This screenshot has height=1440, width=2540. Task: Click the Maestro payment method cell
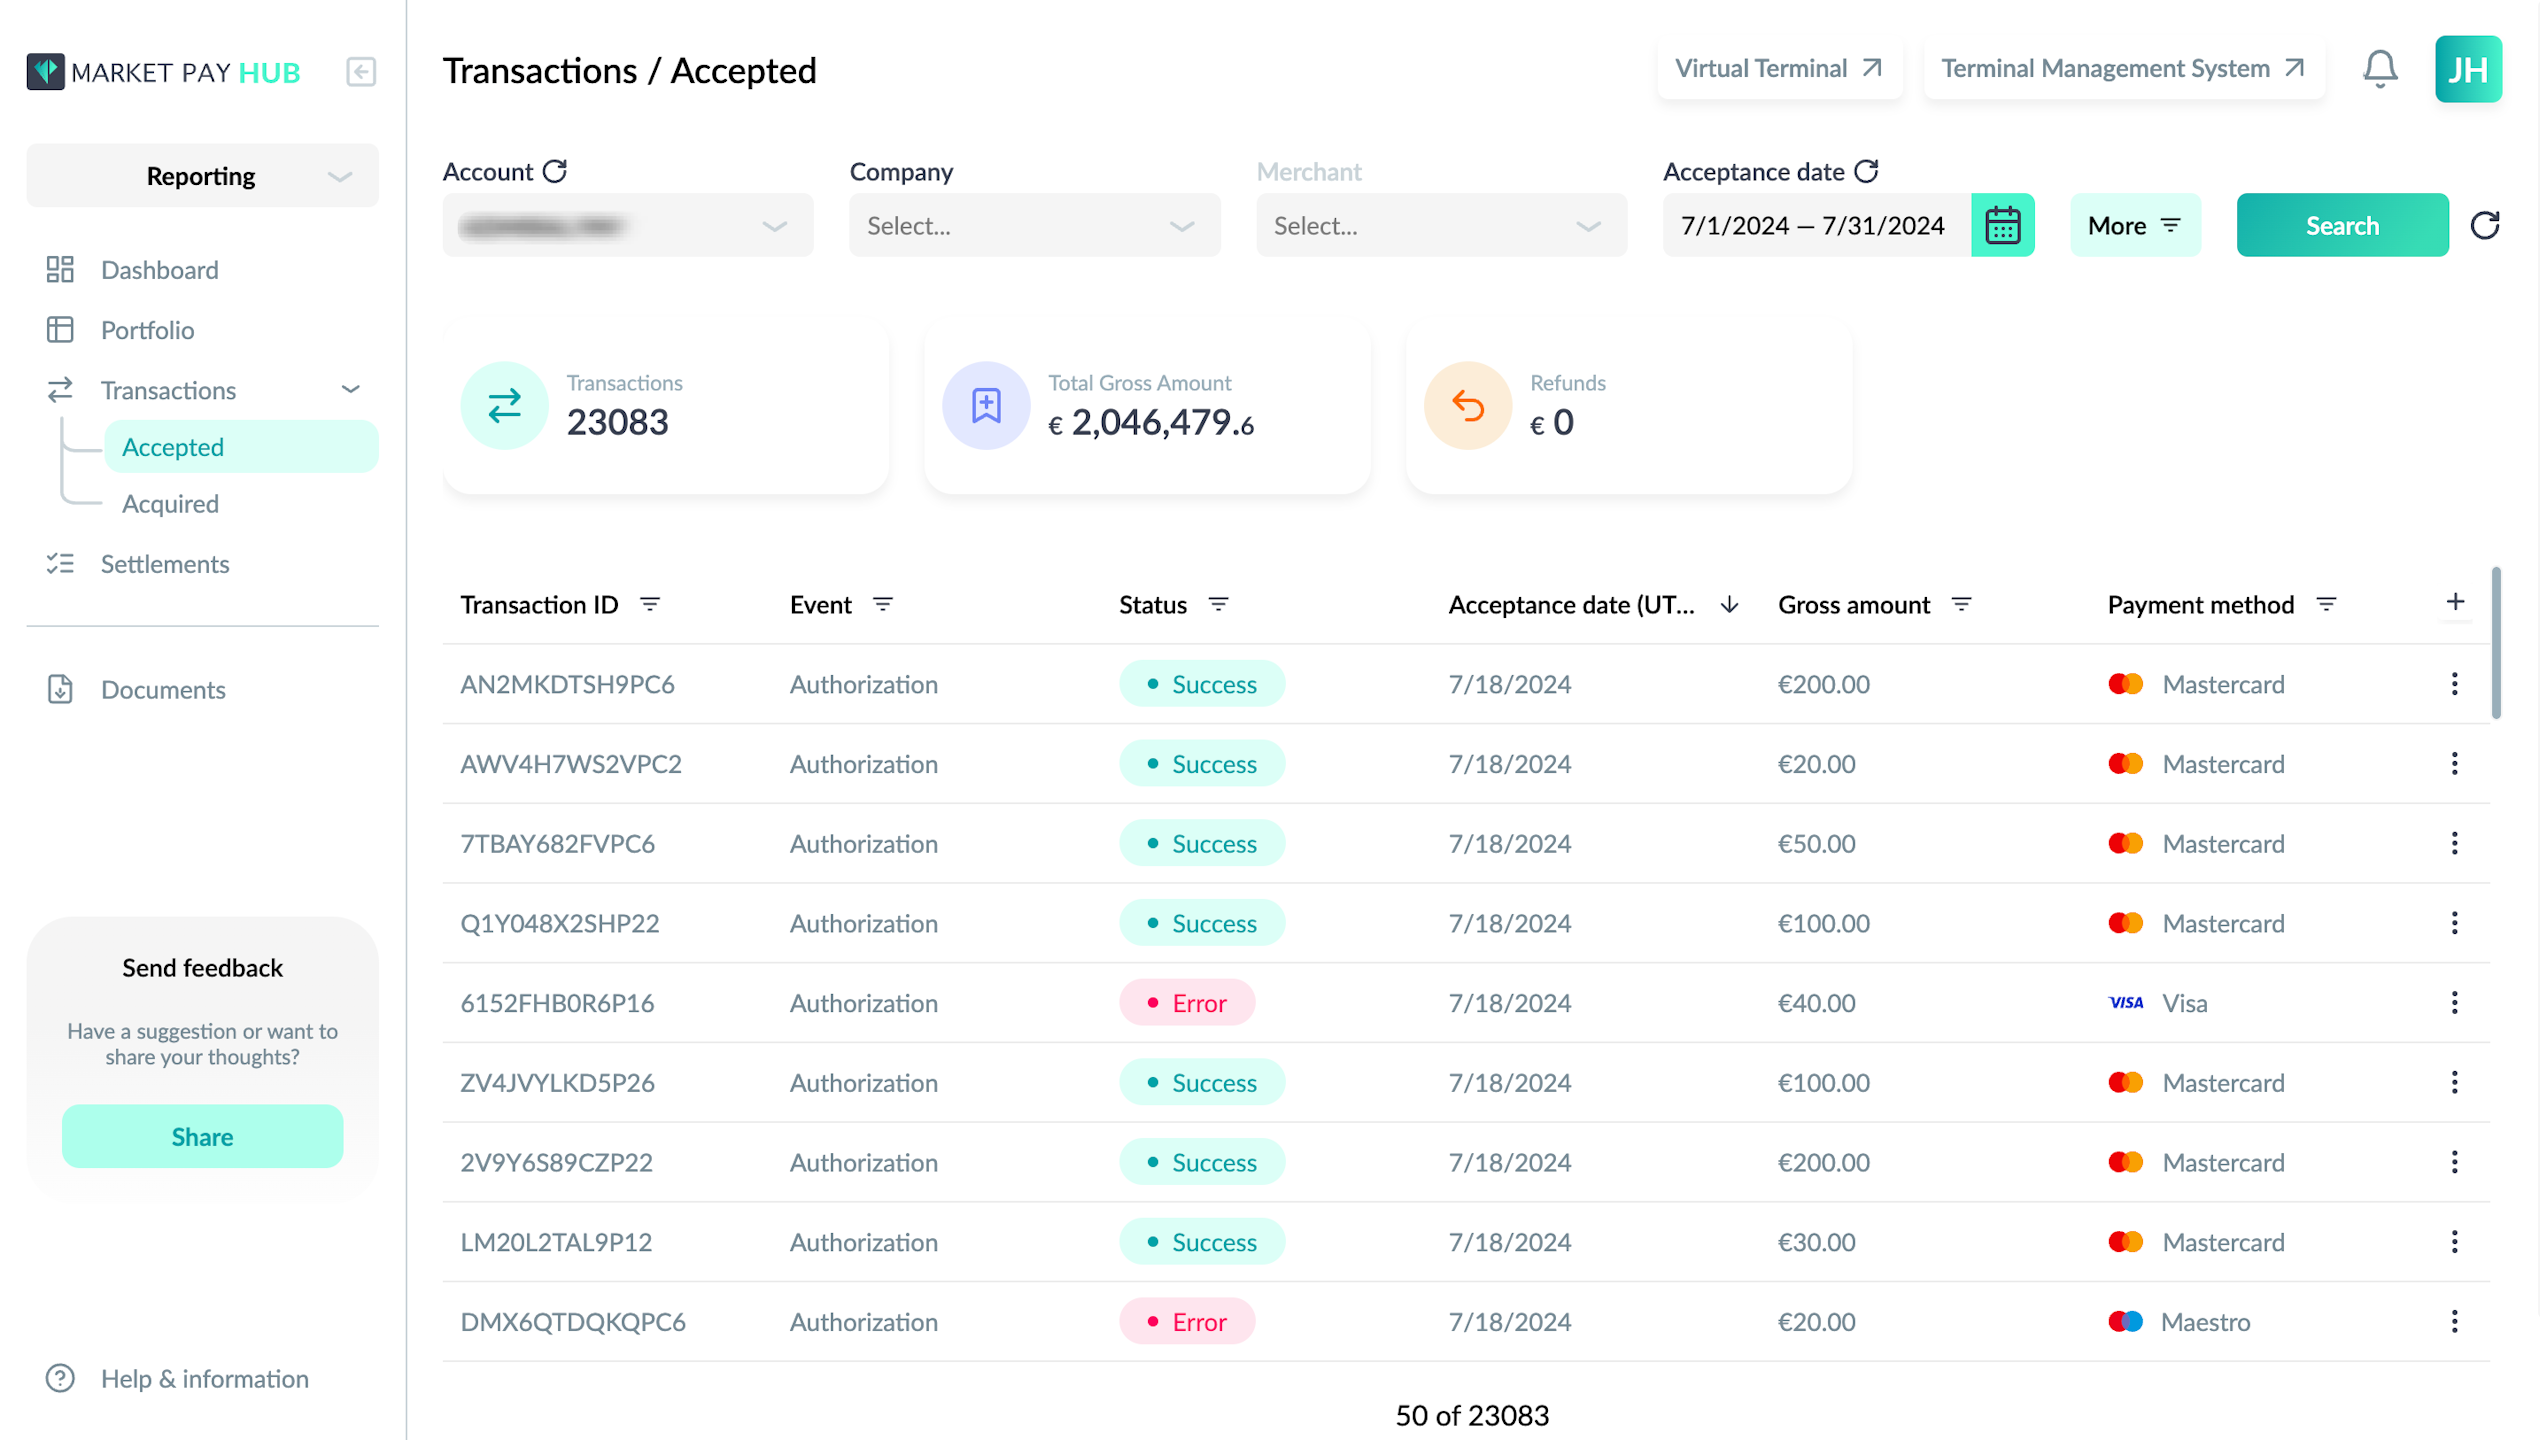click(x=2179, y=1322)
